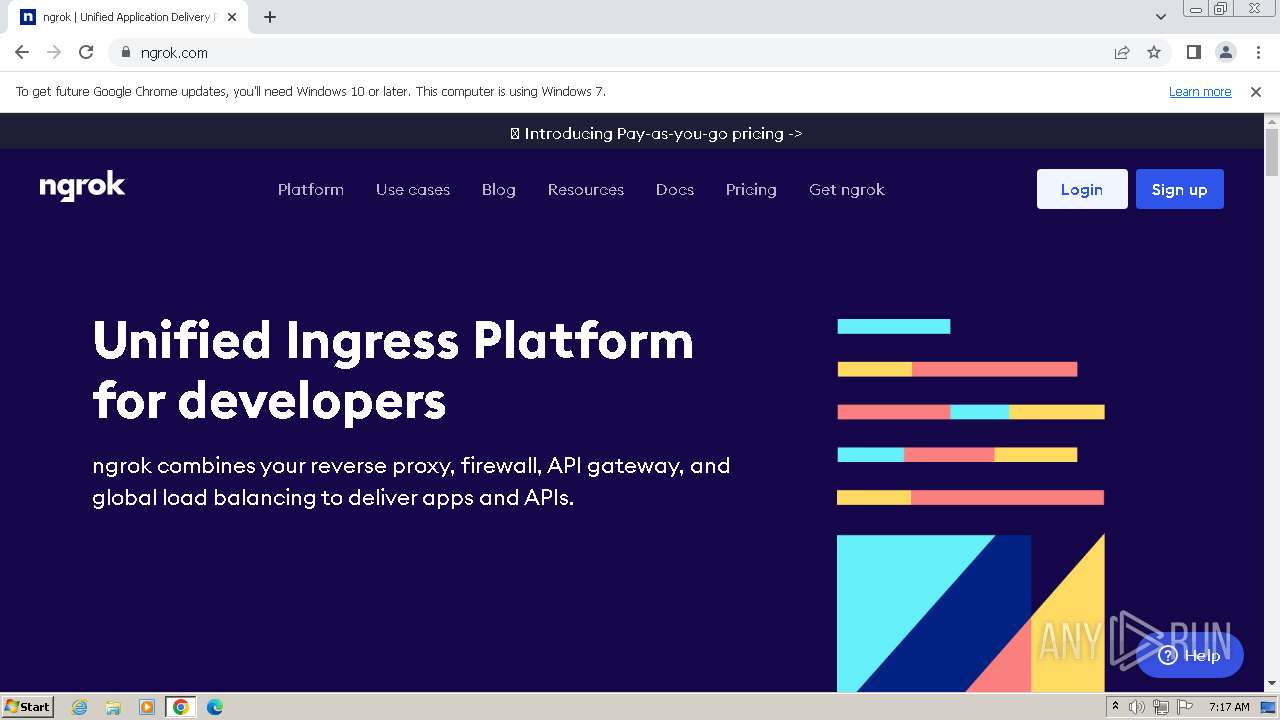Open the Platform menu

(311, 189)
